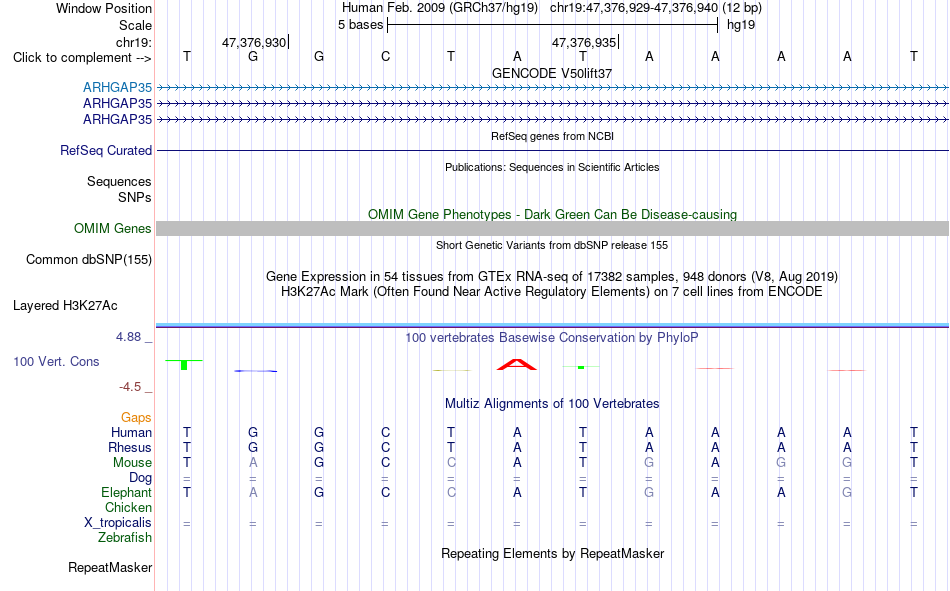Viewport: 950px width, 591px height.
Task: Click the Elephant species label
Action: [x=126, y=493]
